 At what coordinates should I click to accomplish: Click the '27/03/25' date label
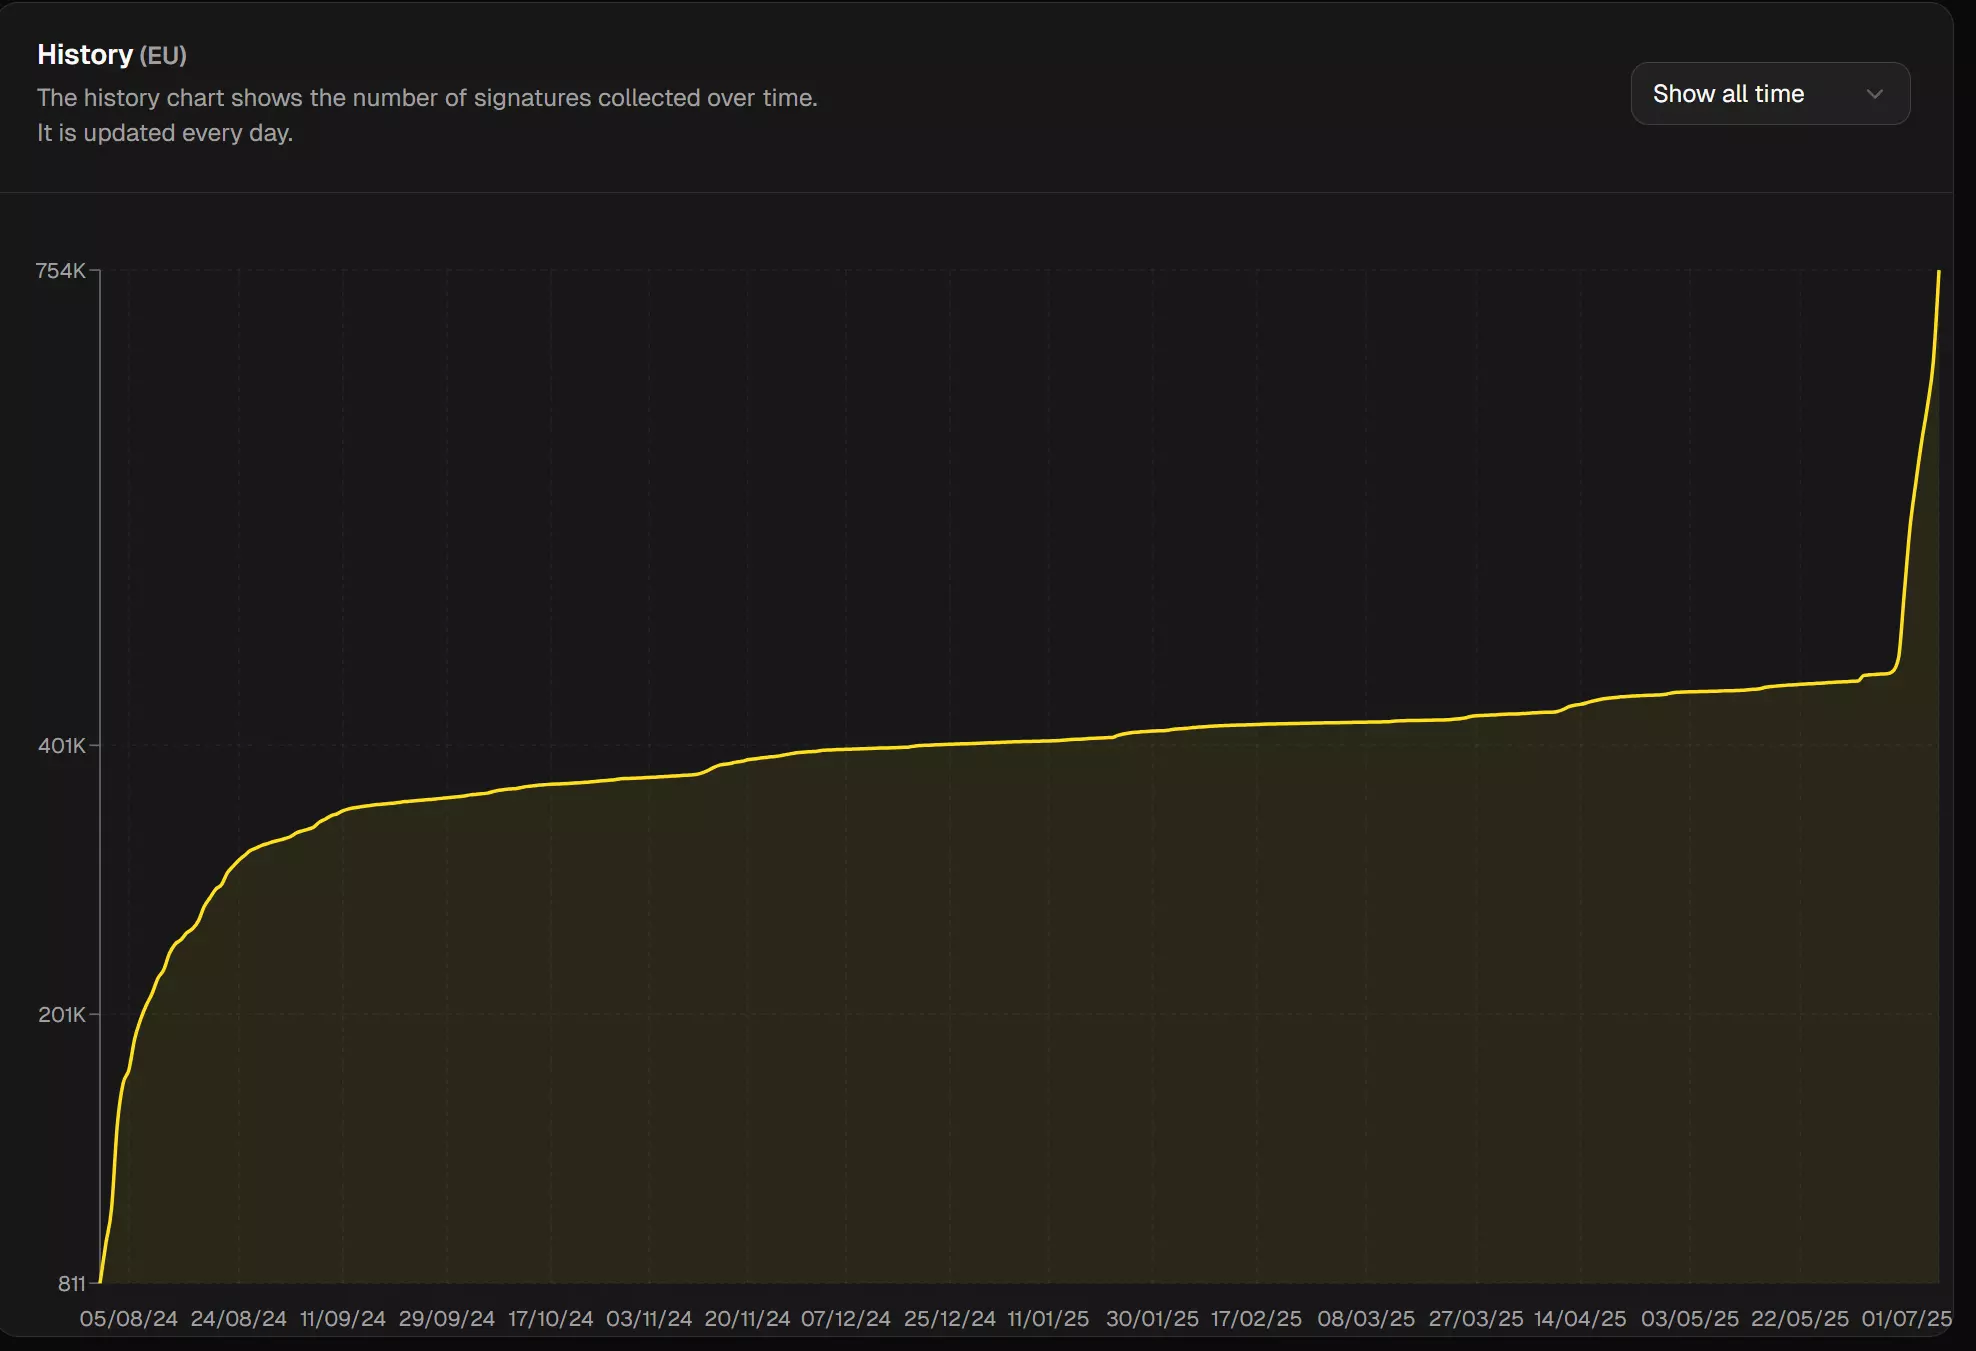click(x=1476, y=1318)
